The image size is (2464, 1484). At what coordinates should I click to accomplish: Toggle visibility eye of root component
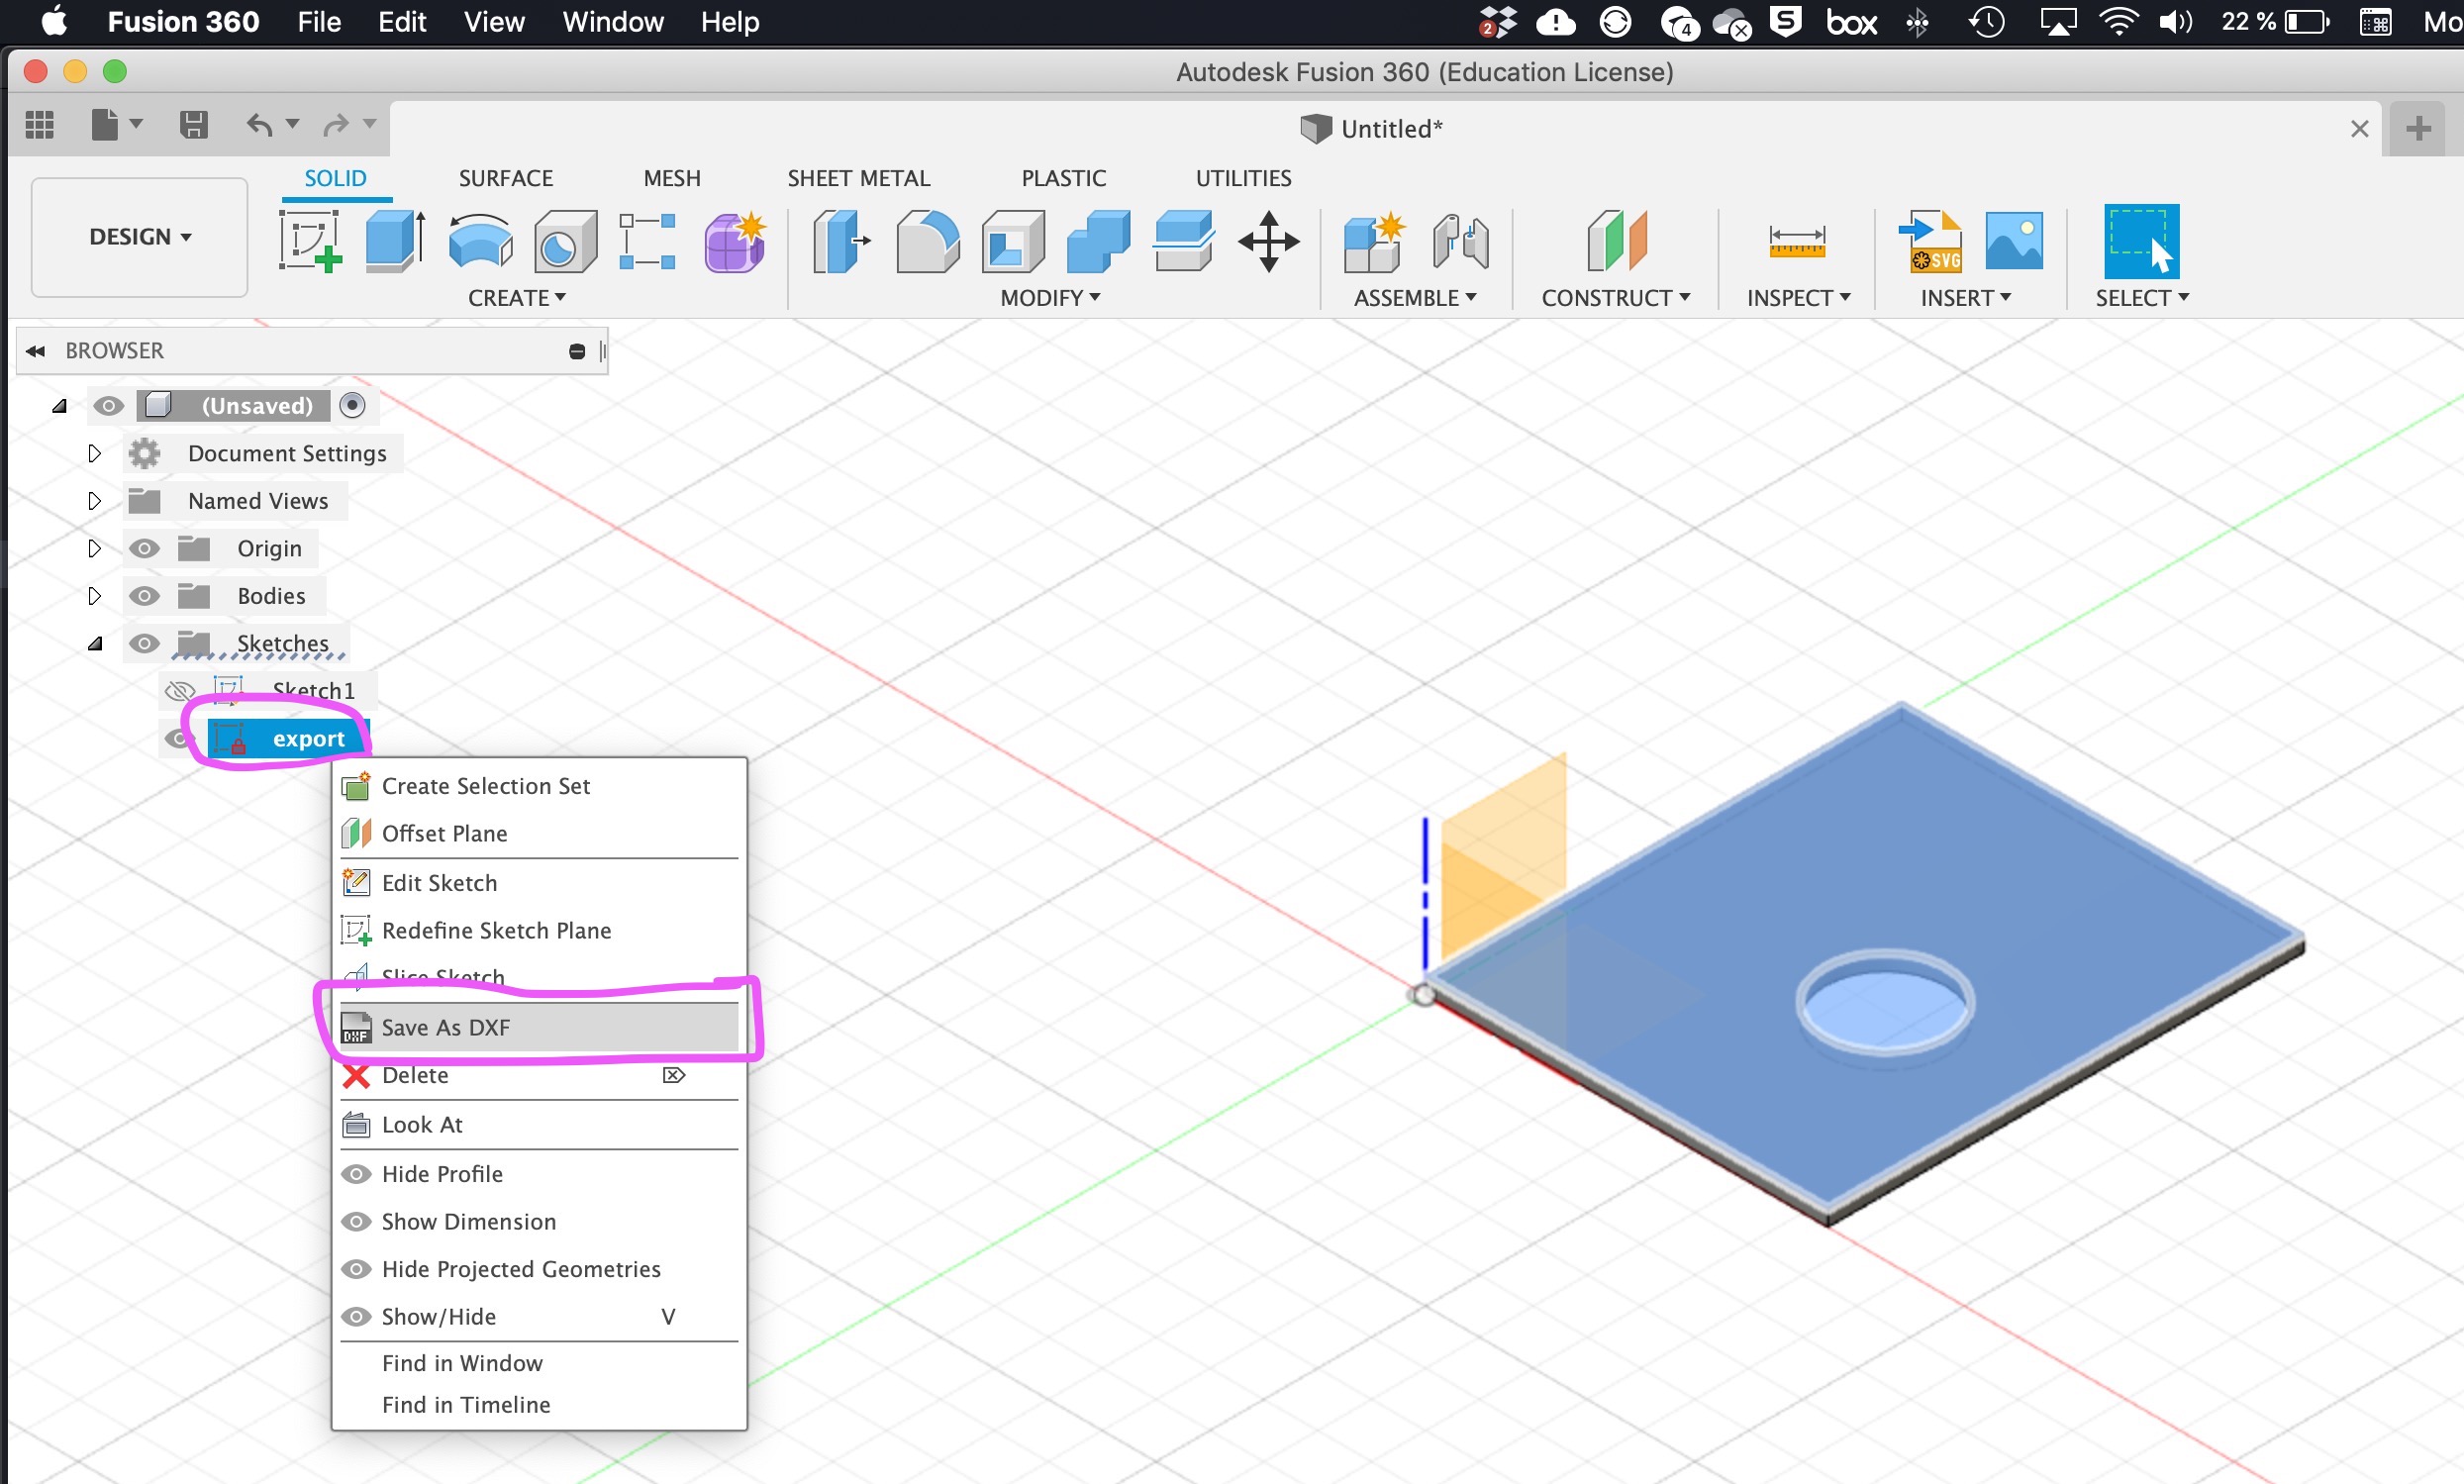(x=108, y=406)
